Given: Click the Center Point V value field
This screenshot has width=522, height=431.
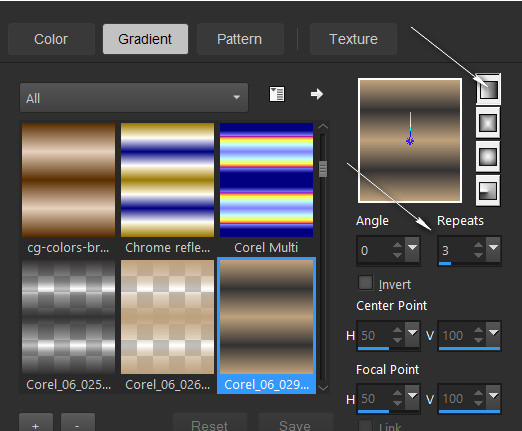Looking at the screenshot, I should 455,335.
